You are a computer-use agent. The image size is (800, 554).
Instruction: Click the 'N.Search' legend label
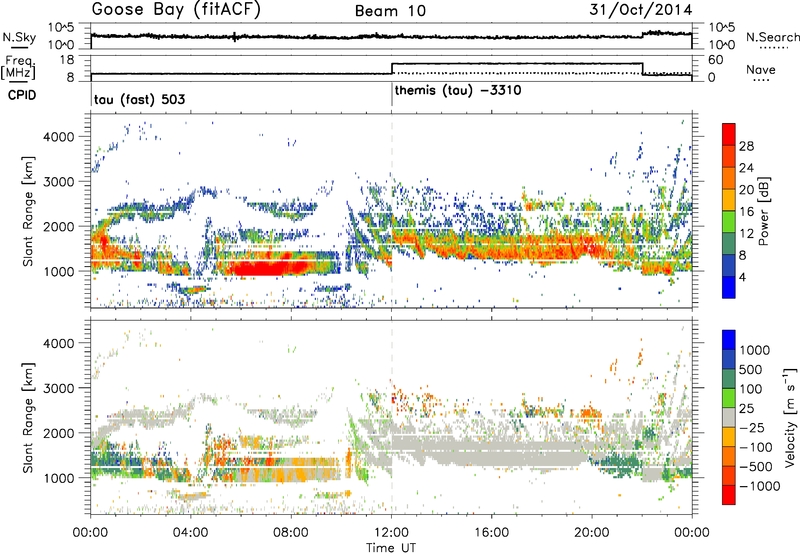click(x=772, y=37)
